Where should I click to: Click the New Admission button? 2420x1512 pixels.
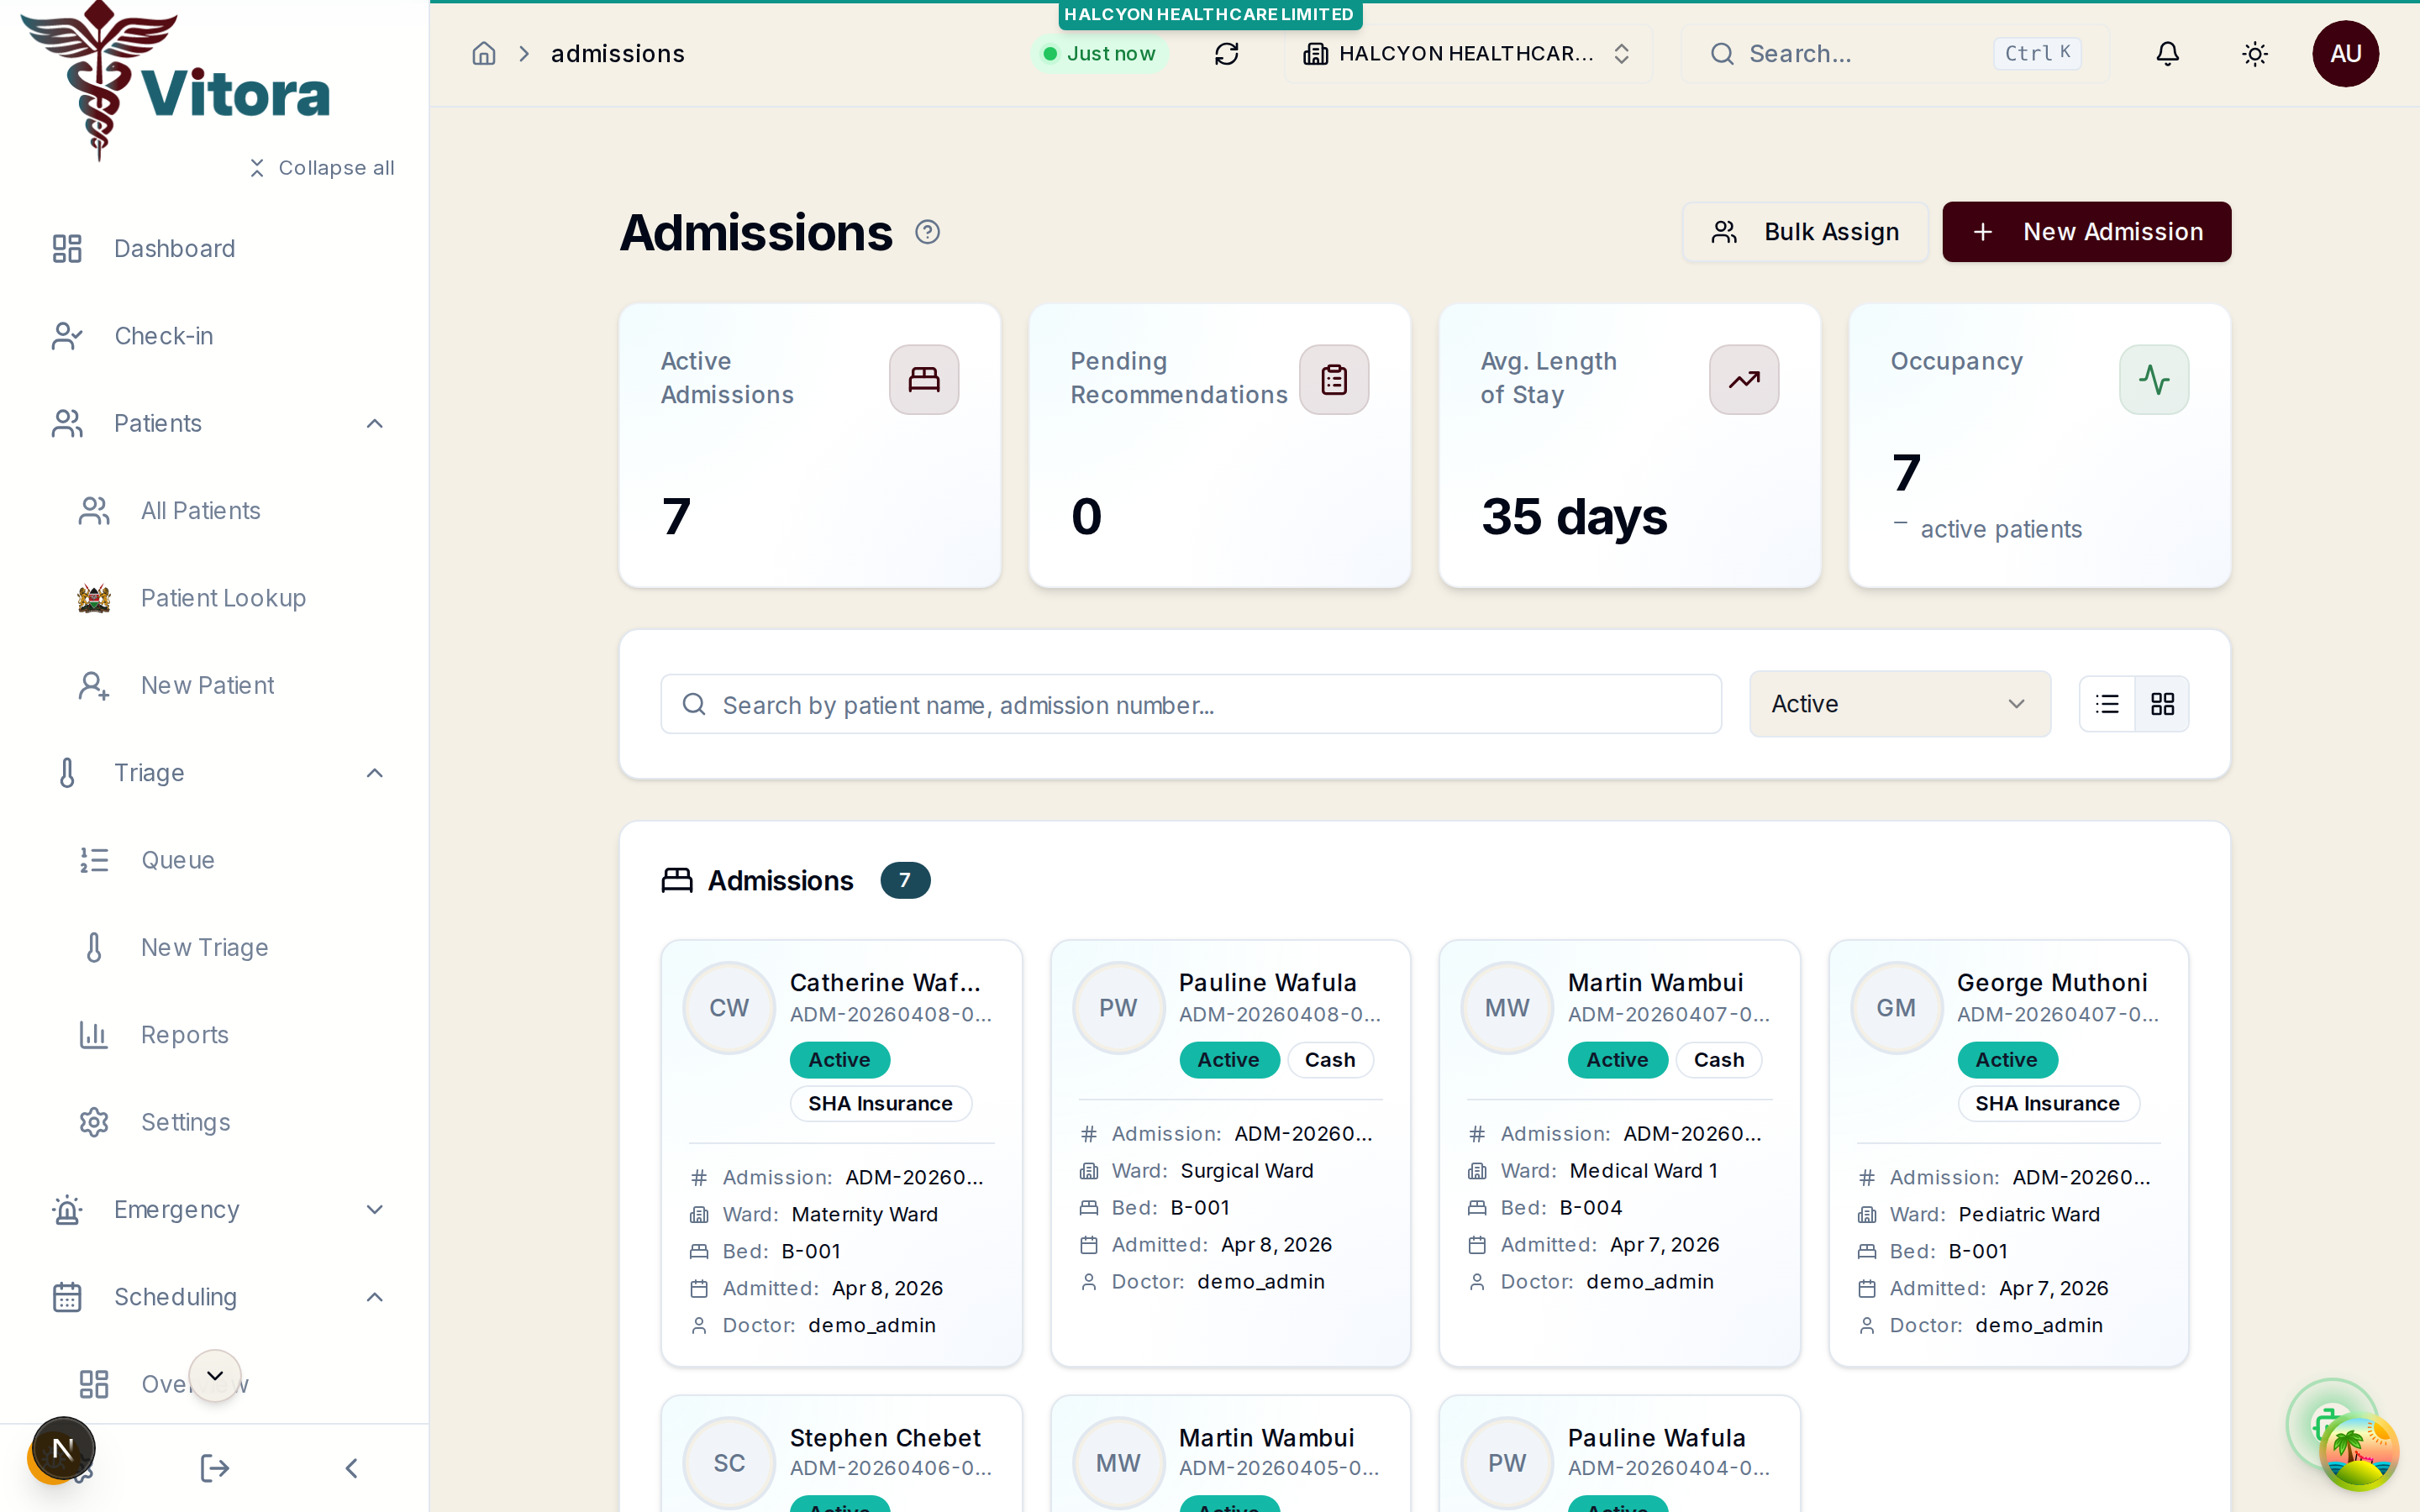point(2087,232)
